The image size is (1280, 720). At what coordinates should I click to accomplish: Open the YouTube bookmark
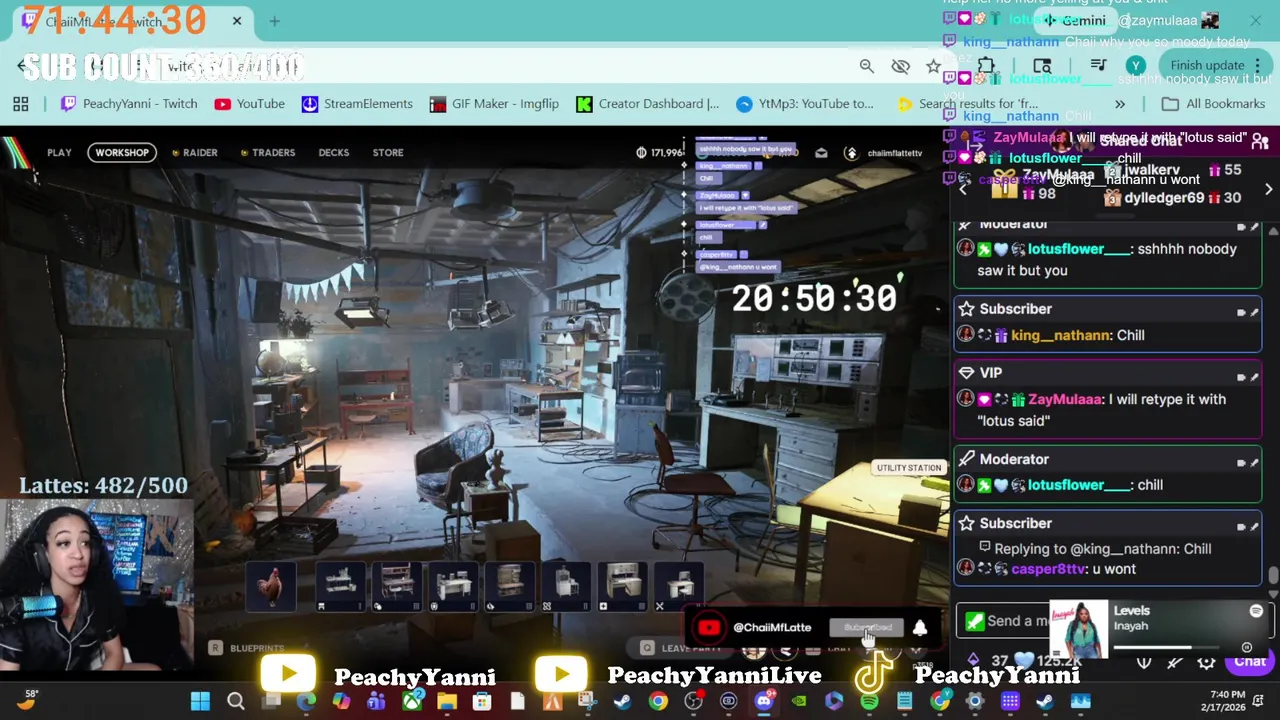[x=250, y=104]
